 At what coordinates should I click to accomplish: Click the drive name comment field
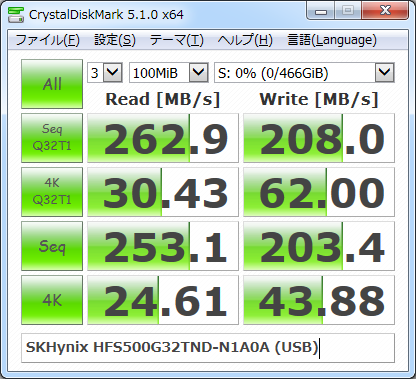[208, 348]
